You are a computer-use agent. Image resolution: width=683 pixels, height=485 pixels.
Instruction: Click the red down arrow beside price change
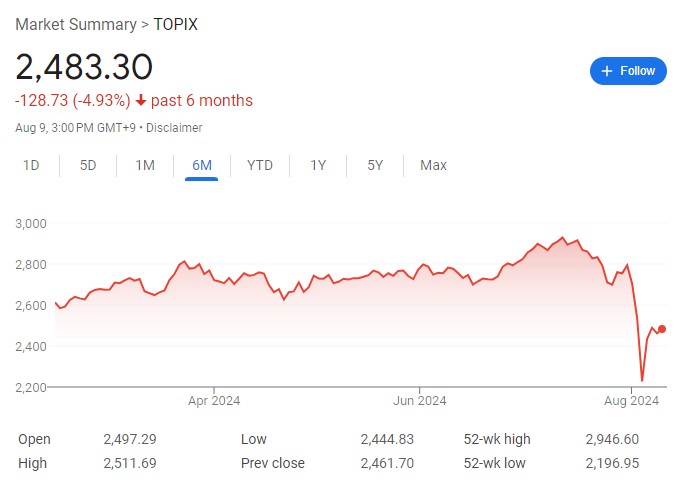(141, 101)
